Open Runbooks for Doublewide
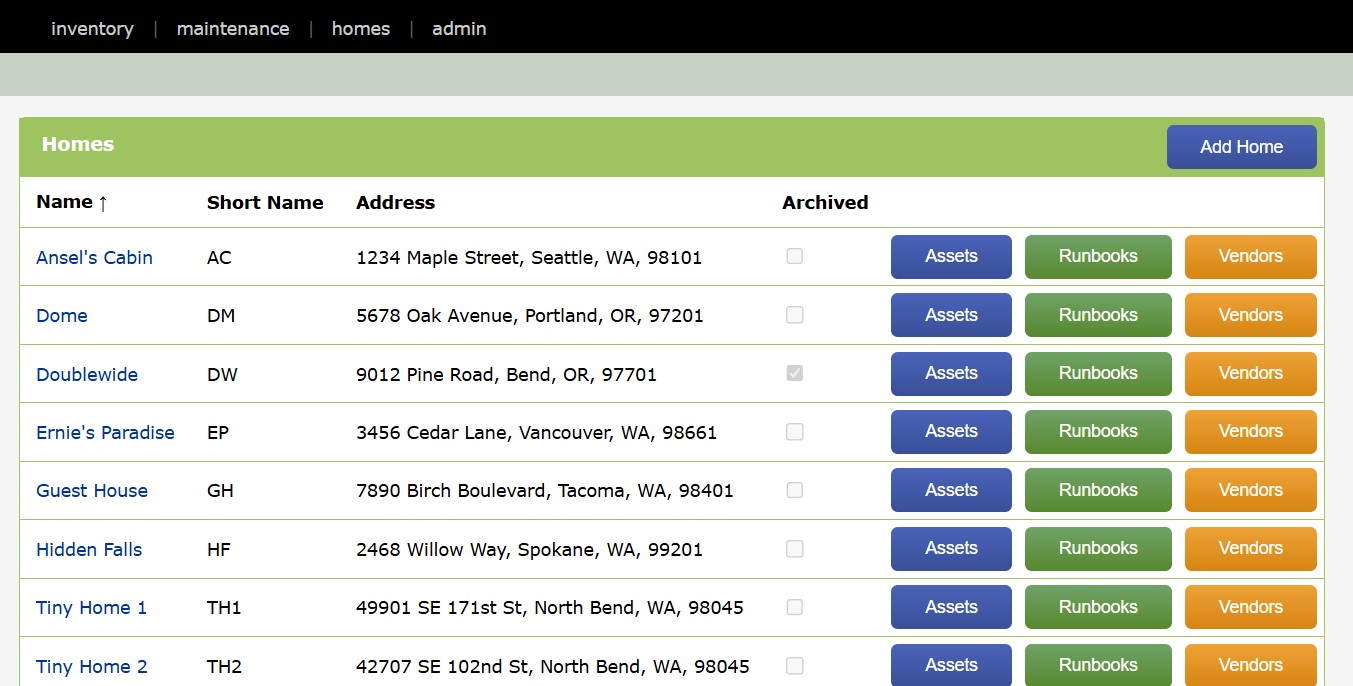Screen dimensions: 1353x686 (x=1098, y=373)
